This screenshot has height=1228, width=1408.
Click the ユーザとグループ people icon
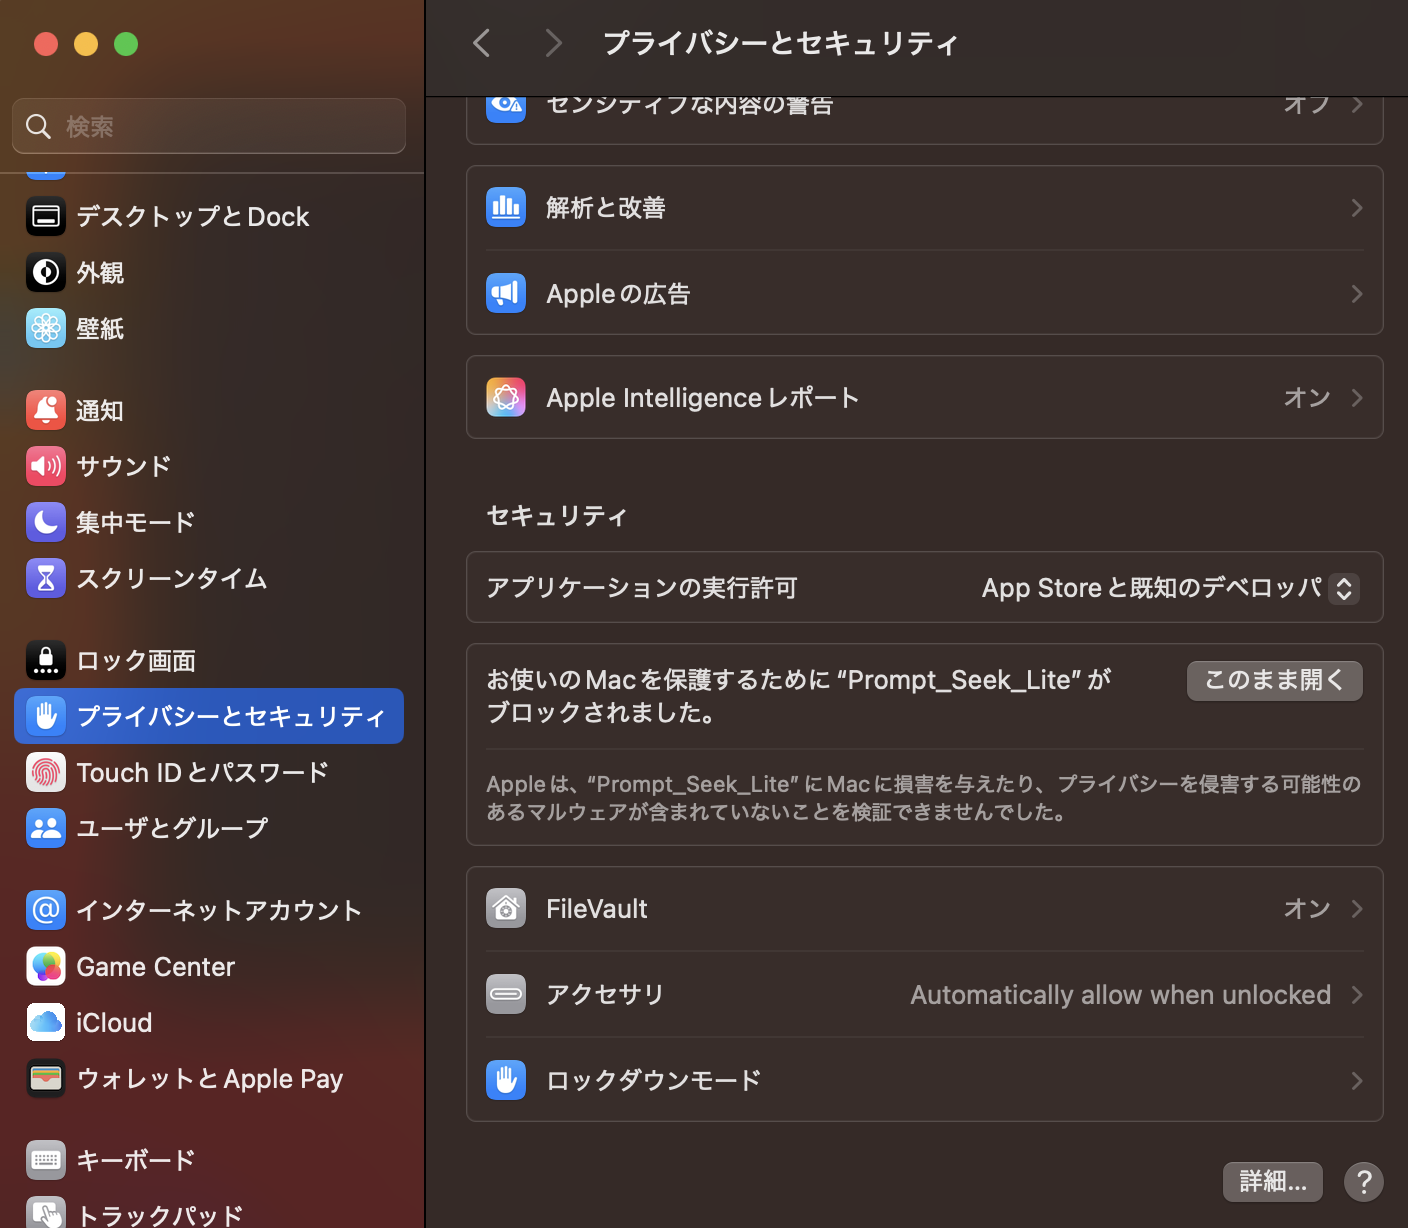point(46,828)
